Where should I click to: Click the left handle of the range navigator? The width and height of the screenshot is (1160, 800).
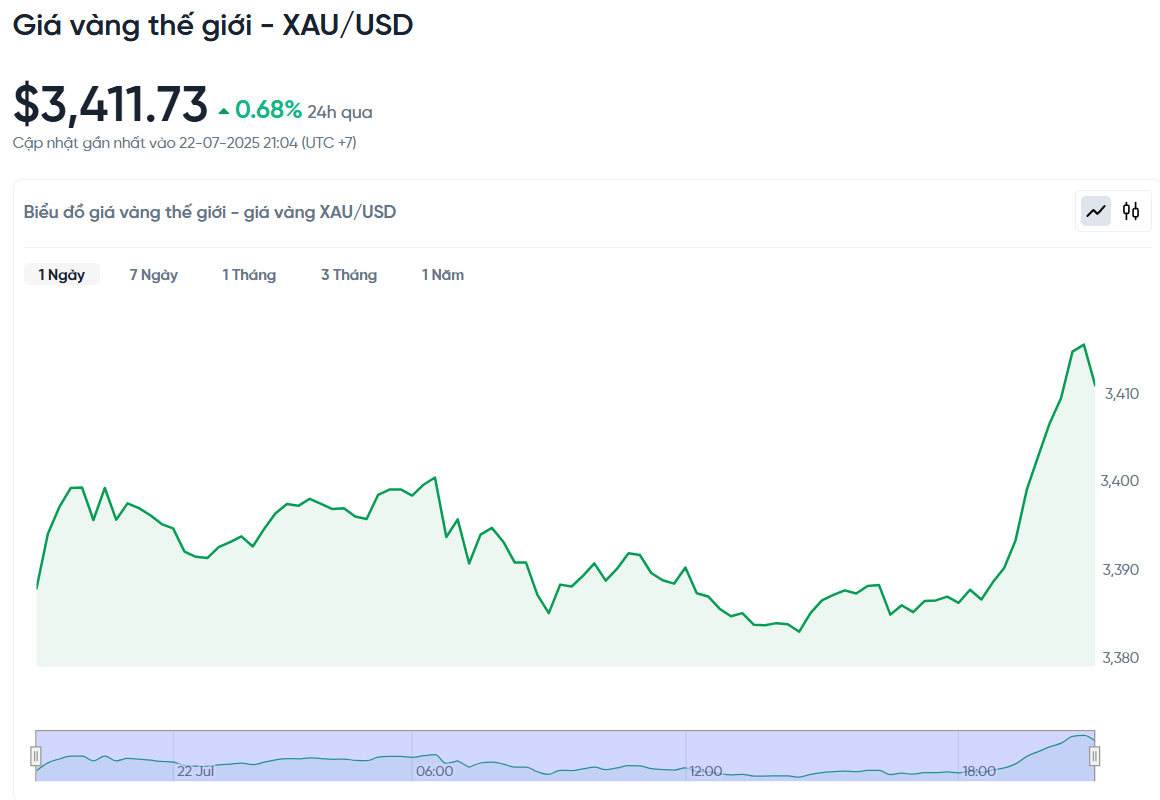point(36,756)
